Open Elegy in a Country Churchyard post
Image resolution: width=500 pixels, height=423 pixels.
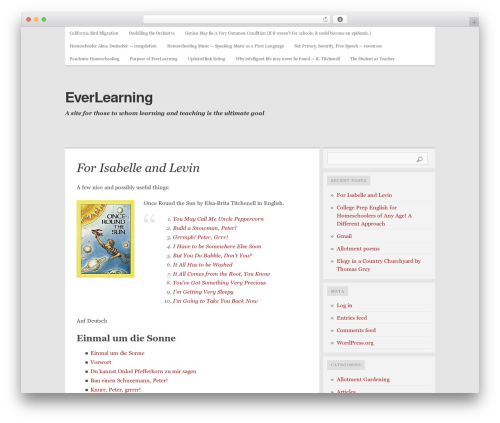coord(379,265)
